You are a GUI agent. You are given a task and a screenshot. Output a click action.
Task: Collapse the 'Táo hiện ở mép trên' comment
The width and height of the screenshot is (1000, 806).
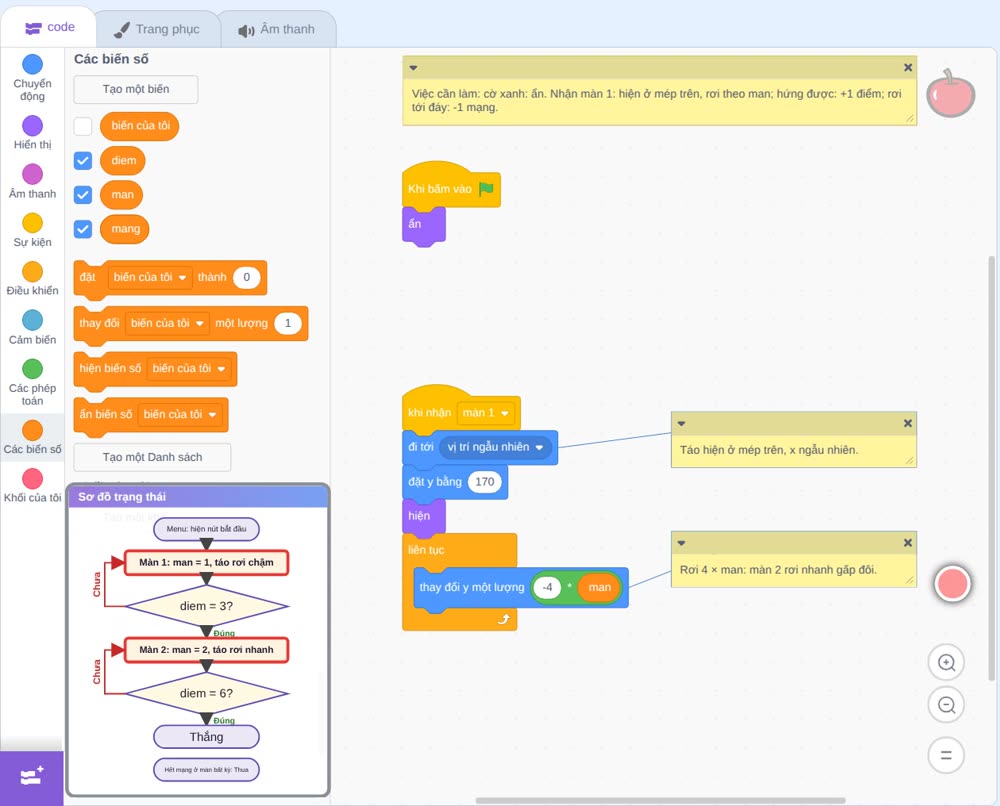[x=681, y=423]
